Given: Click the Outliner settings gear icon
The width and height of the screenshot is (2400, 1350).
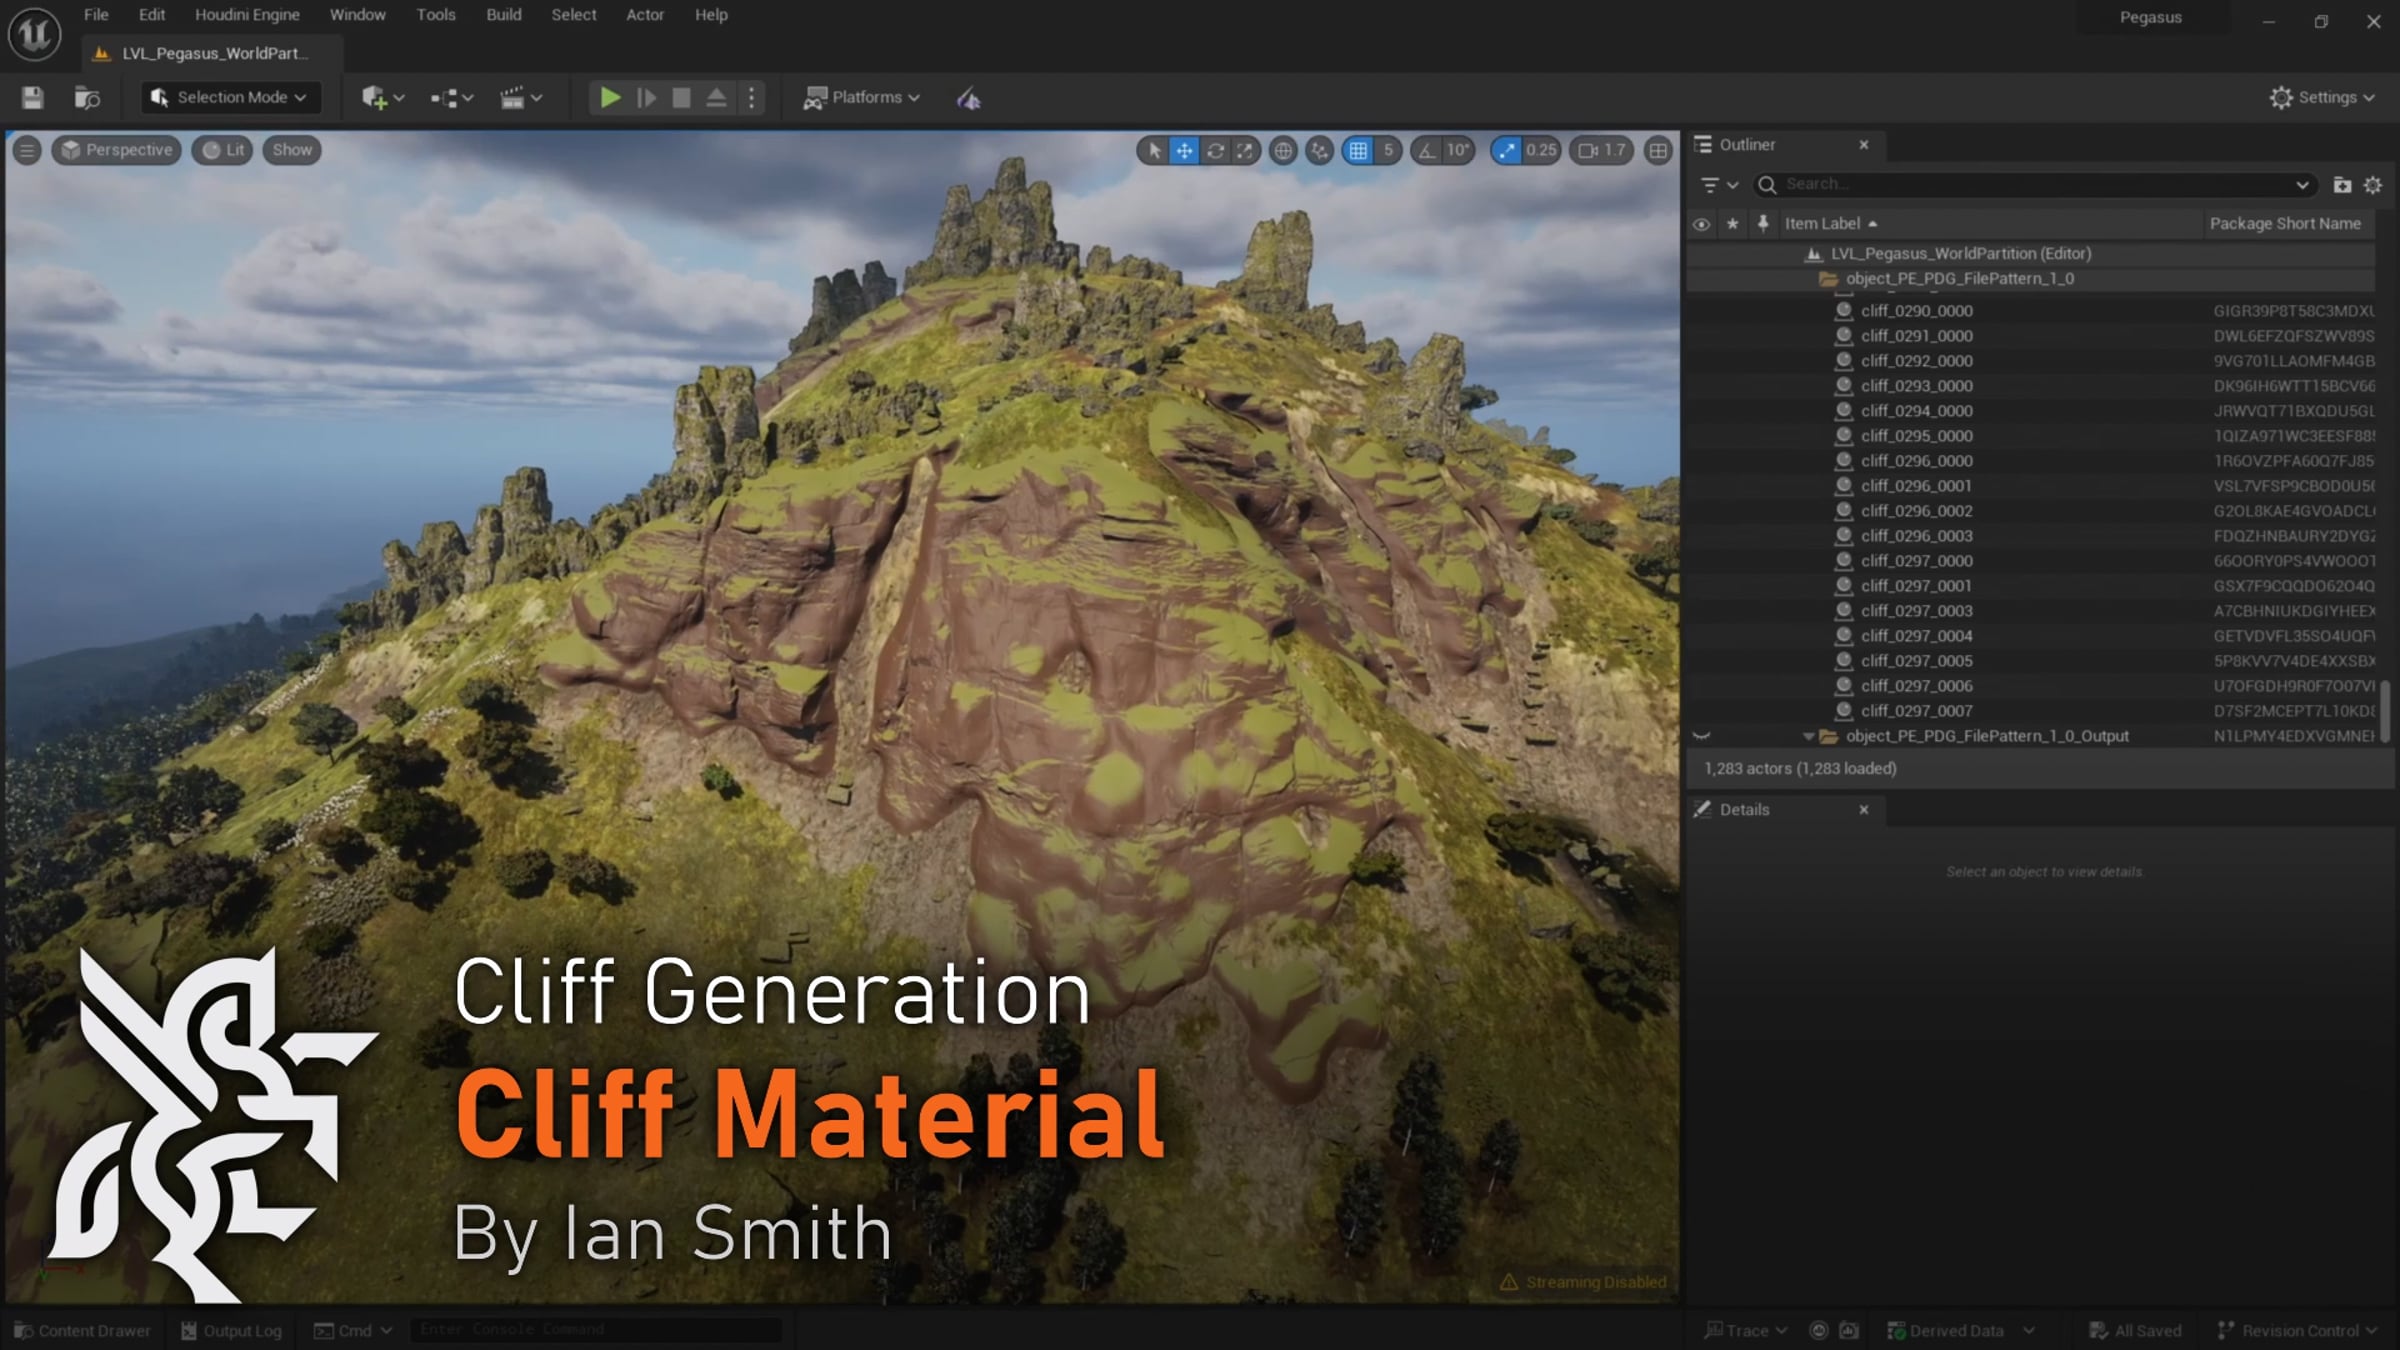Looking at the screenshot, I should coord(2372,185).
